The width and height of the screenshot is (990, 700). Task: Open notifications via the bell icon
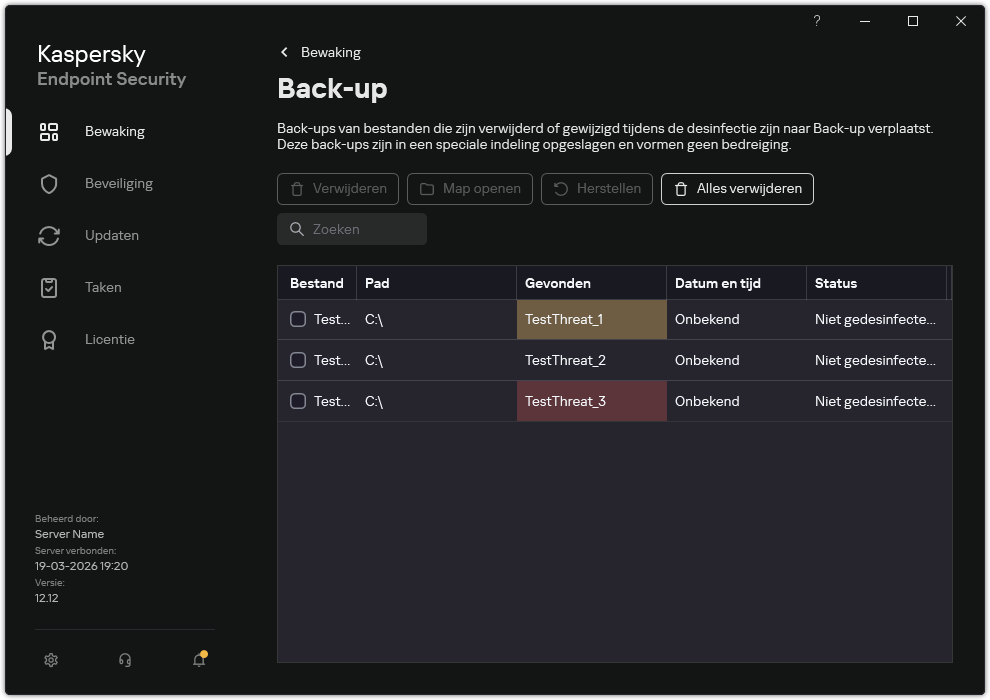point(198,662)
